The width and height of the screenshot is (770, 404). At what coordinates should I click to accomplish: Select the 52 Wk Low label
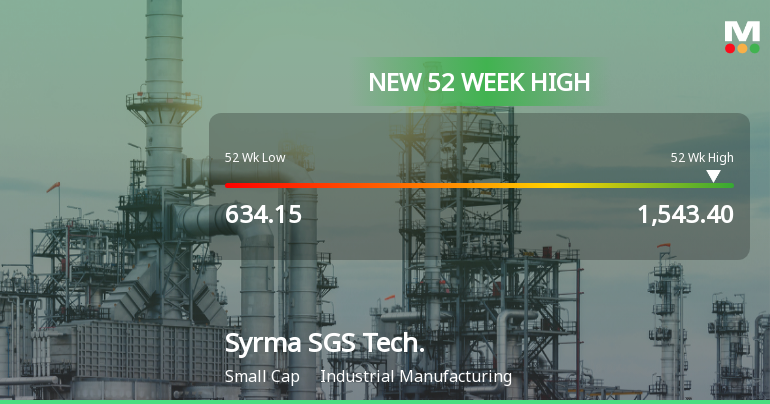click(255, 158)
